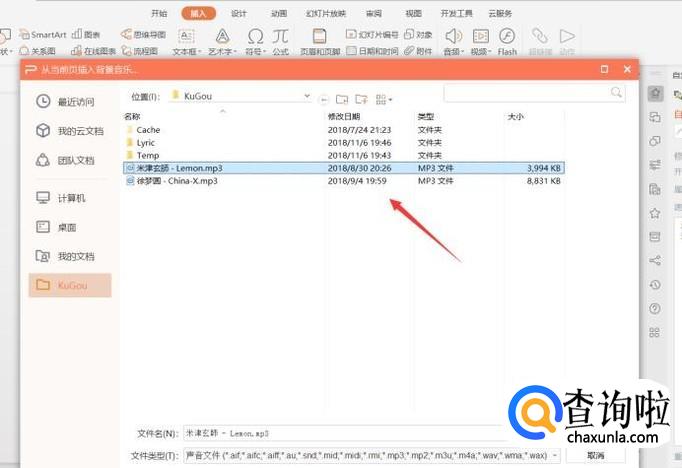This screenshot has height=468, width=682.
Task: Insert a 公式 equation
Action: 281,42
